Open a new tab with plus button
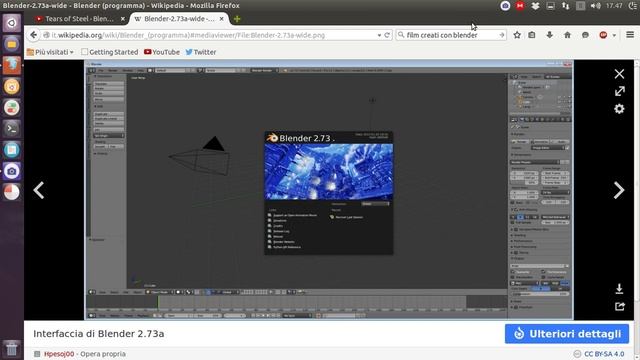This screenshot has width=640, height=360. (x=237, y=19)
